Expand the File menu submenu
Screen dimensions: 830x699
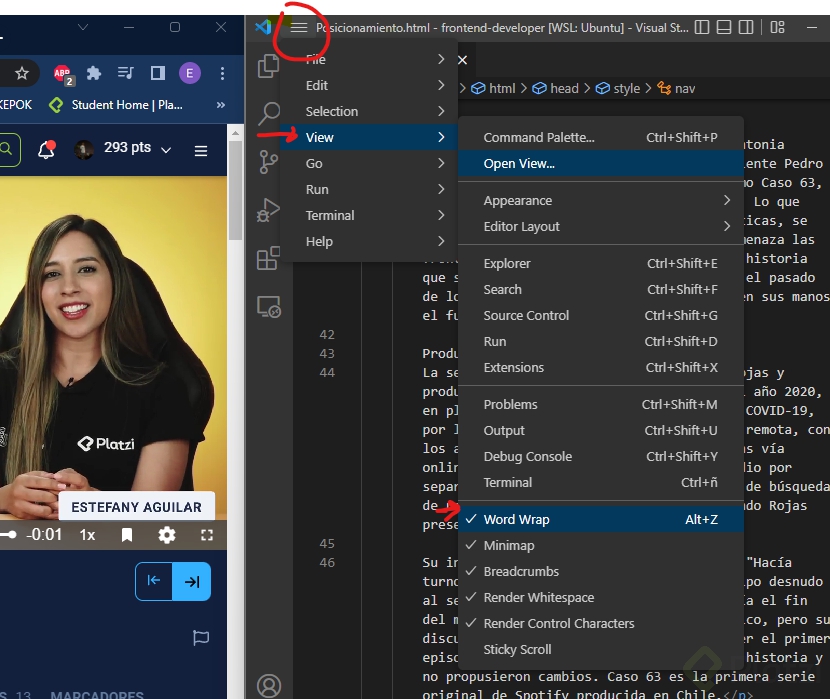pos(369,59)
